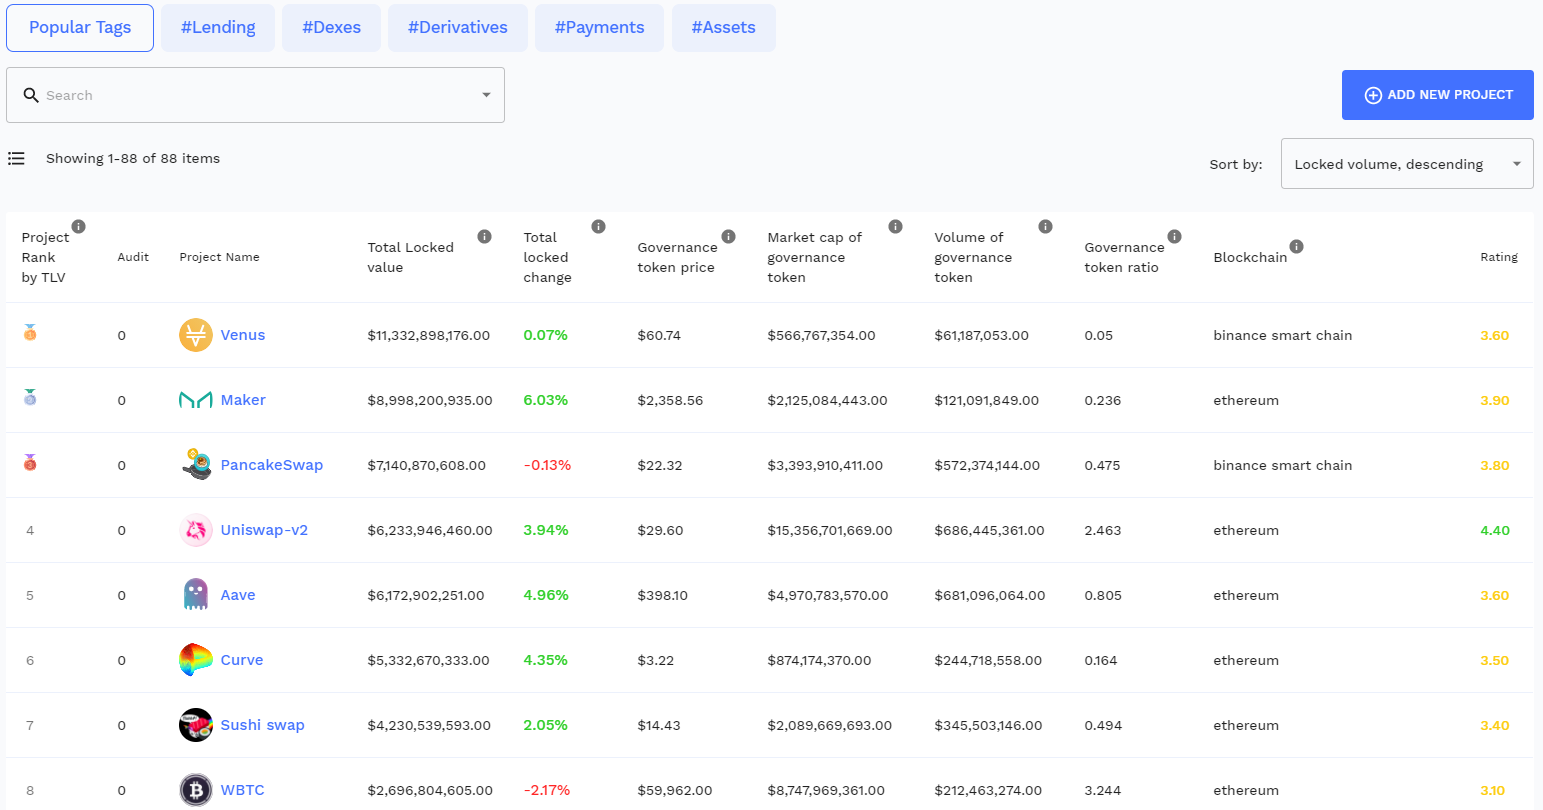This screenshot has height=810, width=1543.
Task: Click Venus blockchain binance smart chain
Action: [1283, 335]
